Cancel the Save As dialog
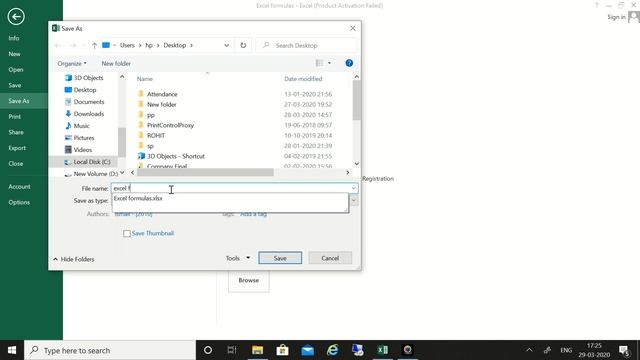Screen dimensions: 640x360 tap(330, 258)
